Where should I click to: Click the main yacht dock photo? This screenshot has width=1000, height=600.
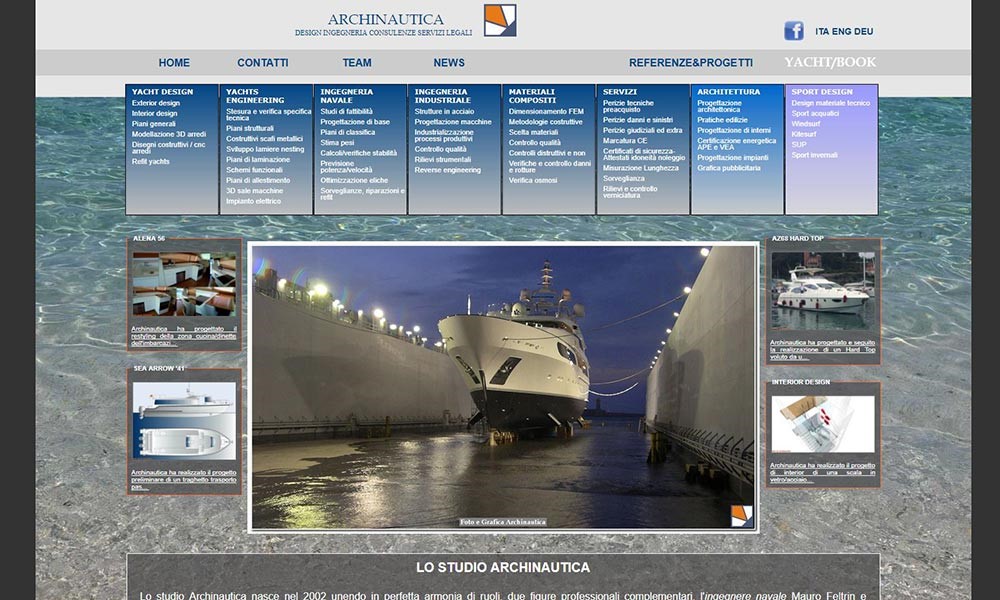pyautogui.click(x=503, y=387)
